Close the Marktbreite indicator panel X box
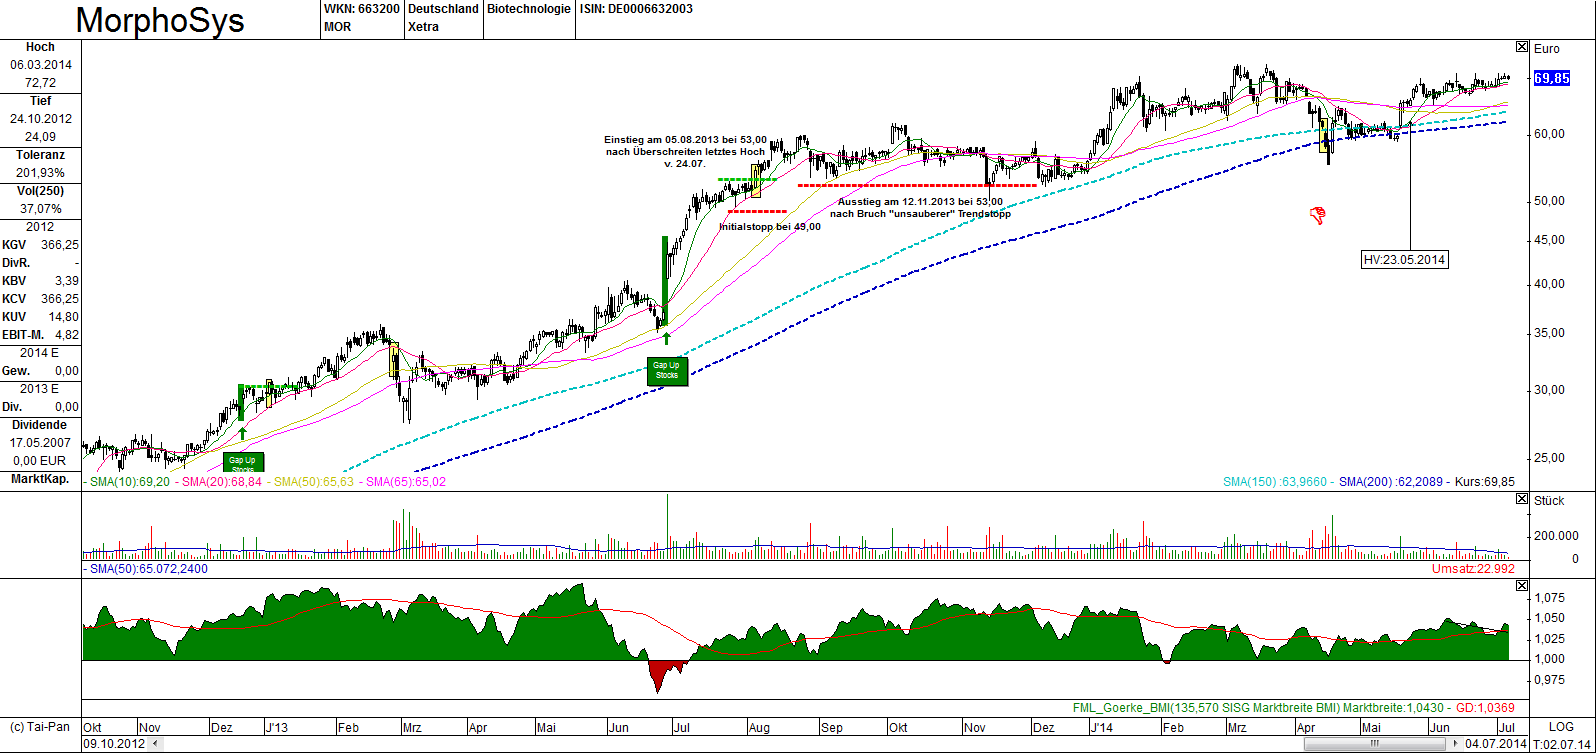 1522,585
